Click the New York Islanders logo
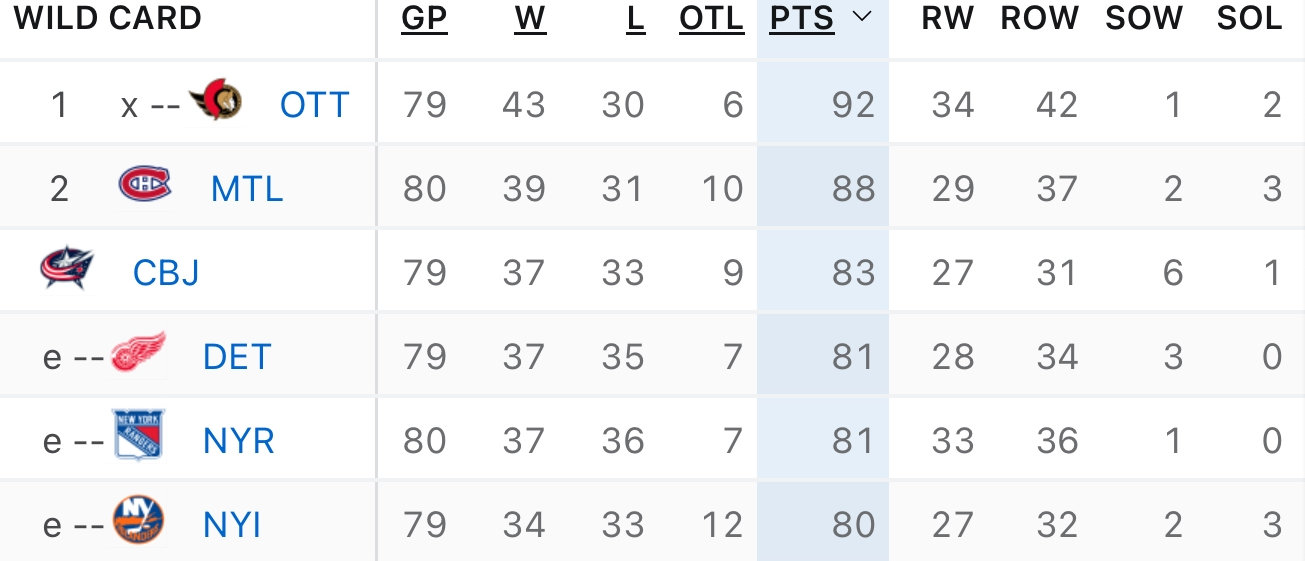Viewport: 1305px width, 561px height. pyautogui.click(x=138, y=520)
